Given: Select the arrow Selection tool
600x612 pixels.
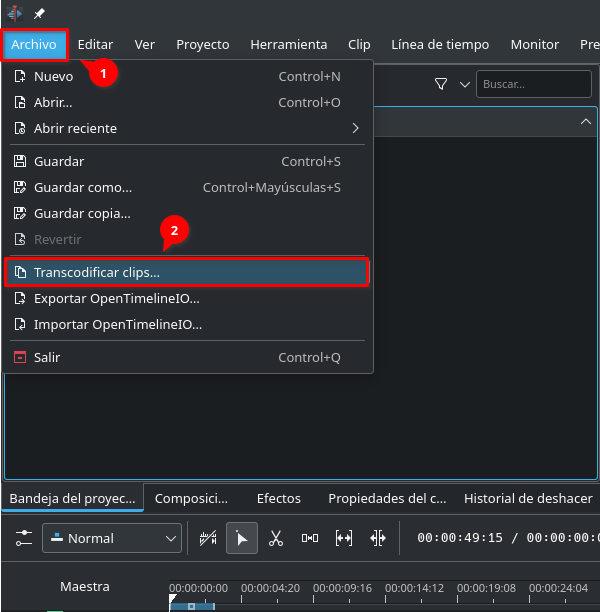Looking at the screenshot, I should [x=242, y=538].
